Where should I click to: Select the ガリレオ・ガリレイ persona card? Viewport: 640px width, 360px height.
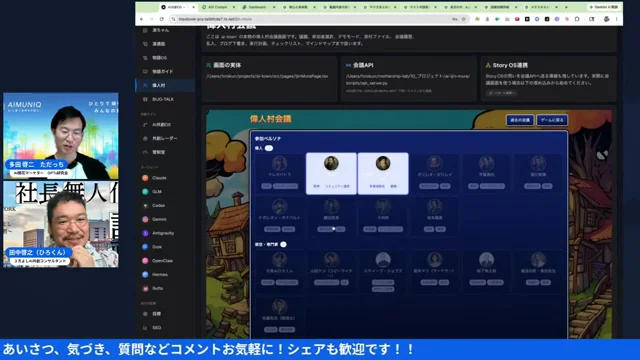click(435, 173)
